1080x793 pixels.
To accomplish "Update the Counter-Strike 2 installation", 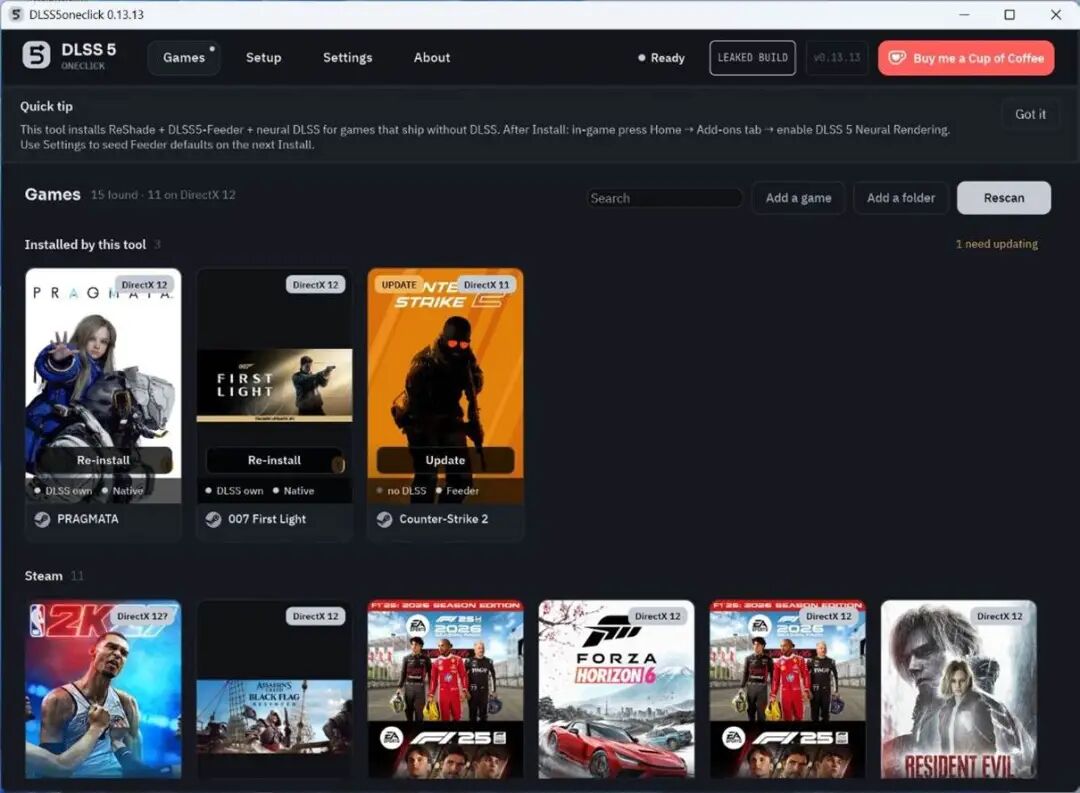I will coord(446,460).
